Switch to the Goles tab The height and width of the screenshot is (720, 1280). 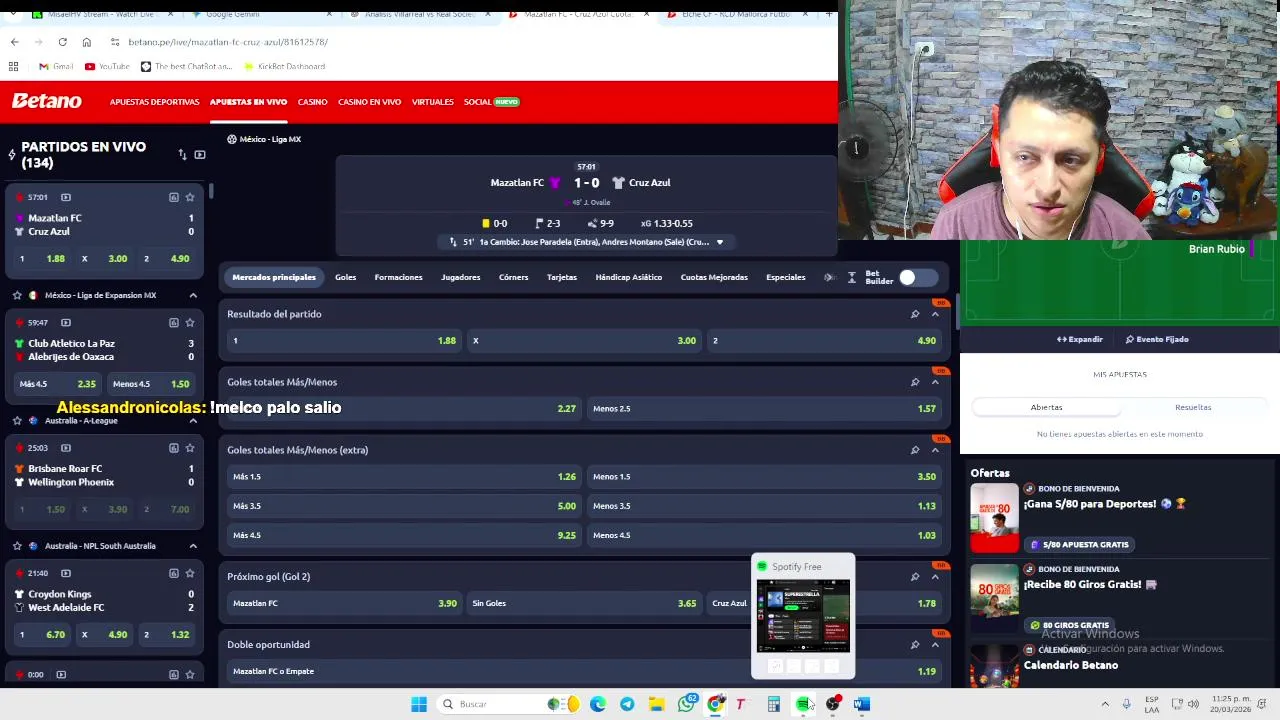(x=345, y=277)
